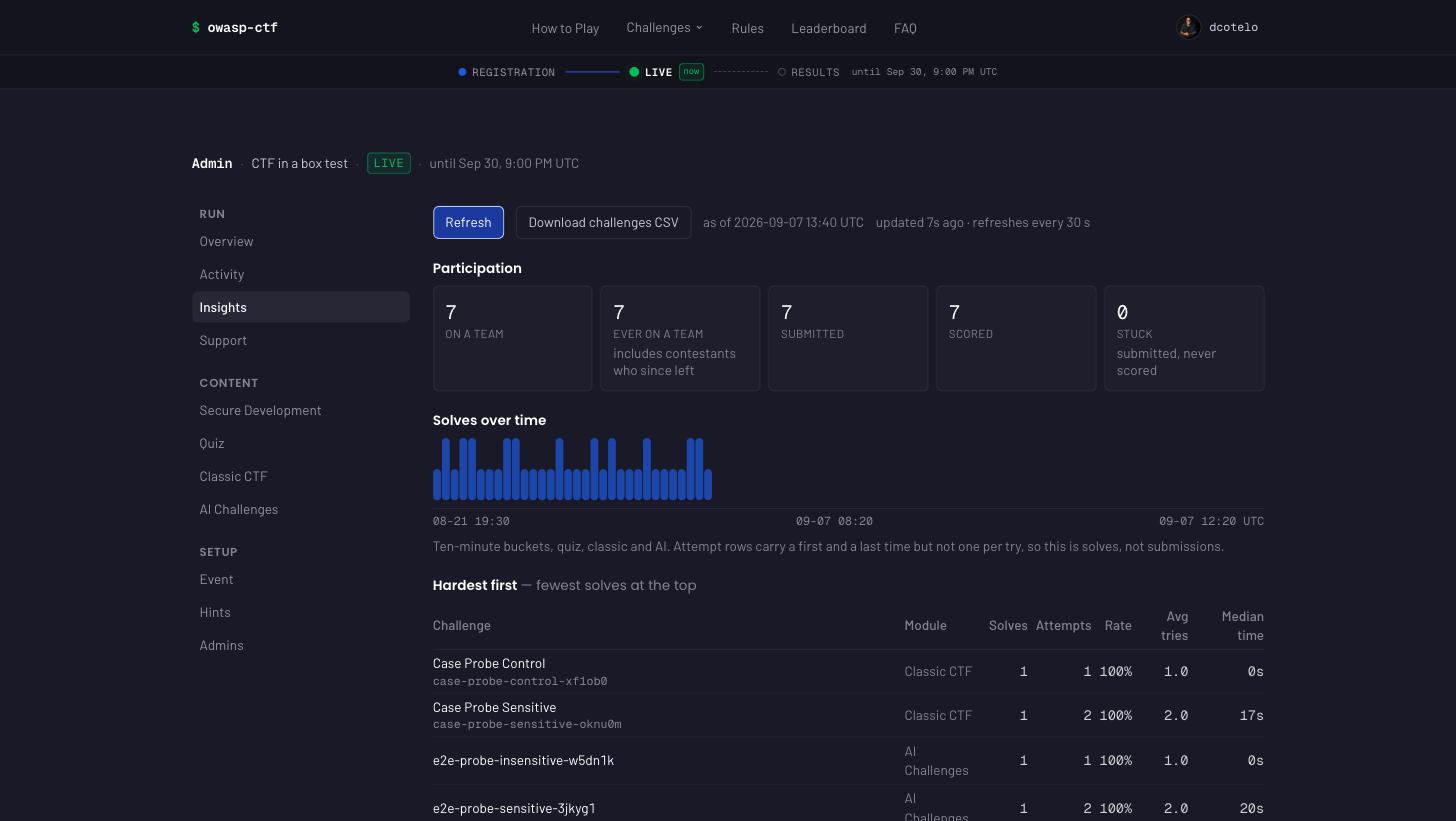
Task: Click the Solves over time heading
Action: [x=489, y=420]
